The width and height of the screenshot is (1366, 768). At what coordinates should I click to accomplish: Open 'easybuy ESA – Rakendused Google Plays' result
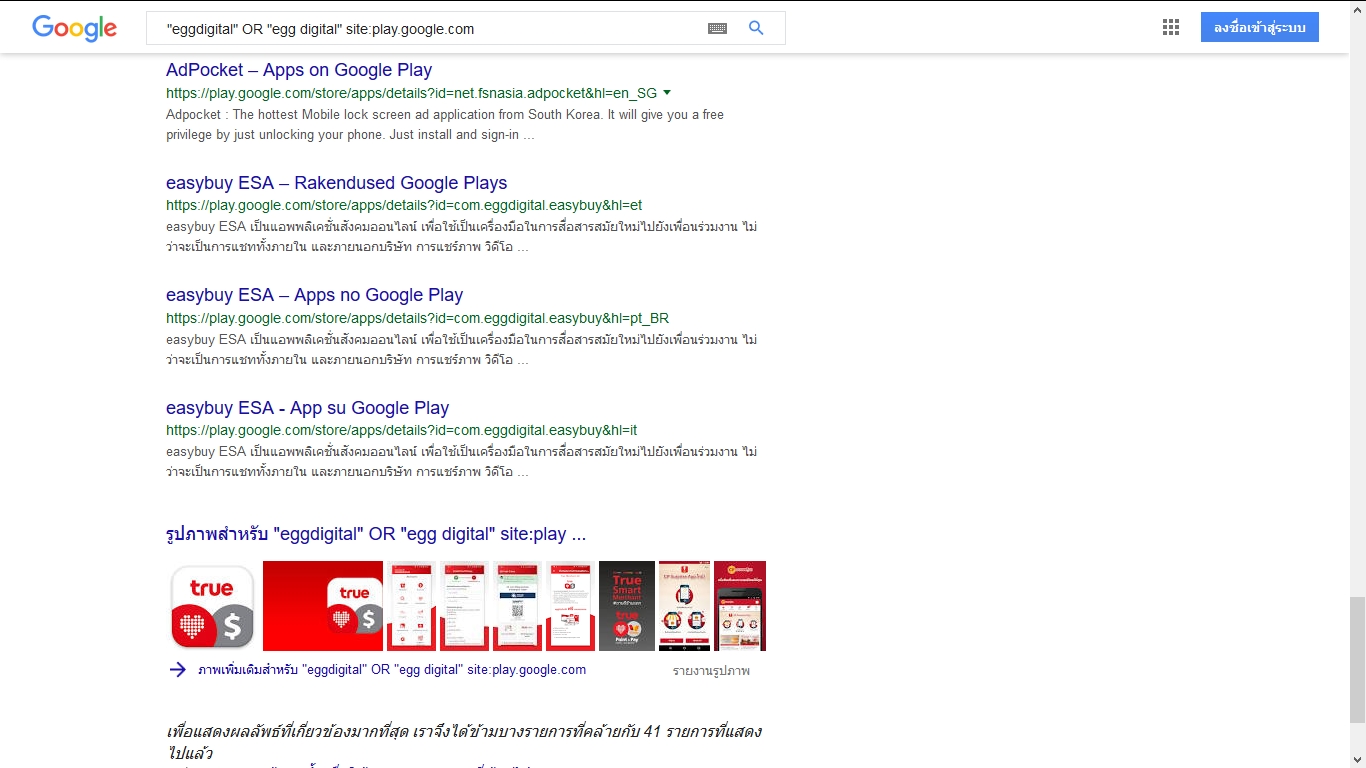click(336, 183)
